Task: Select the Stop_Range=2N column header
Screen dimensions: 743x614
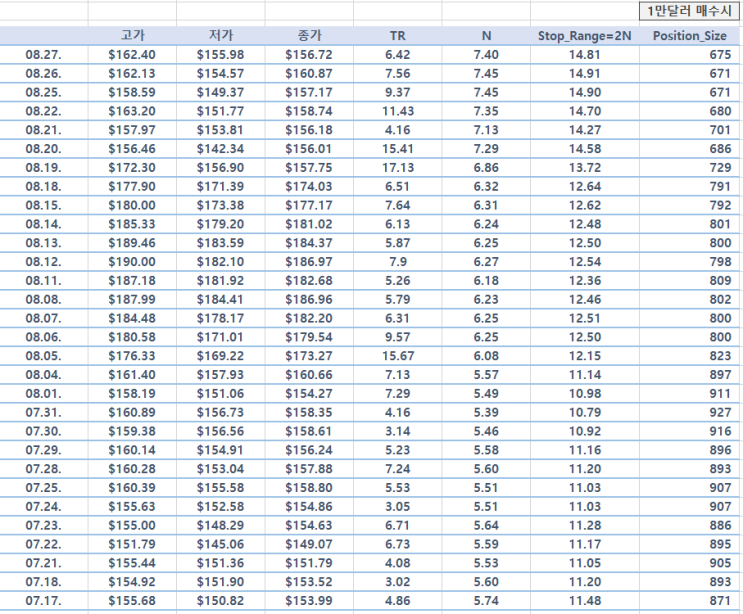Action: point(585,36)
